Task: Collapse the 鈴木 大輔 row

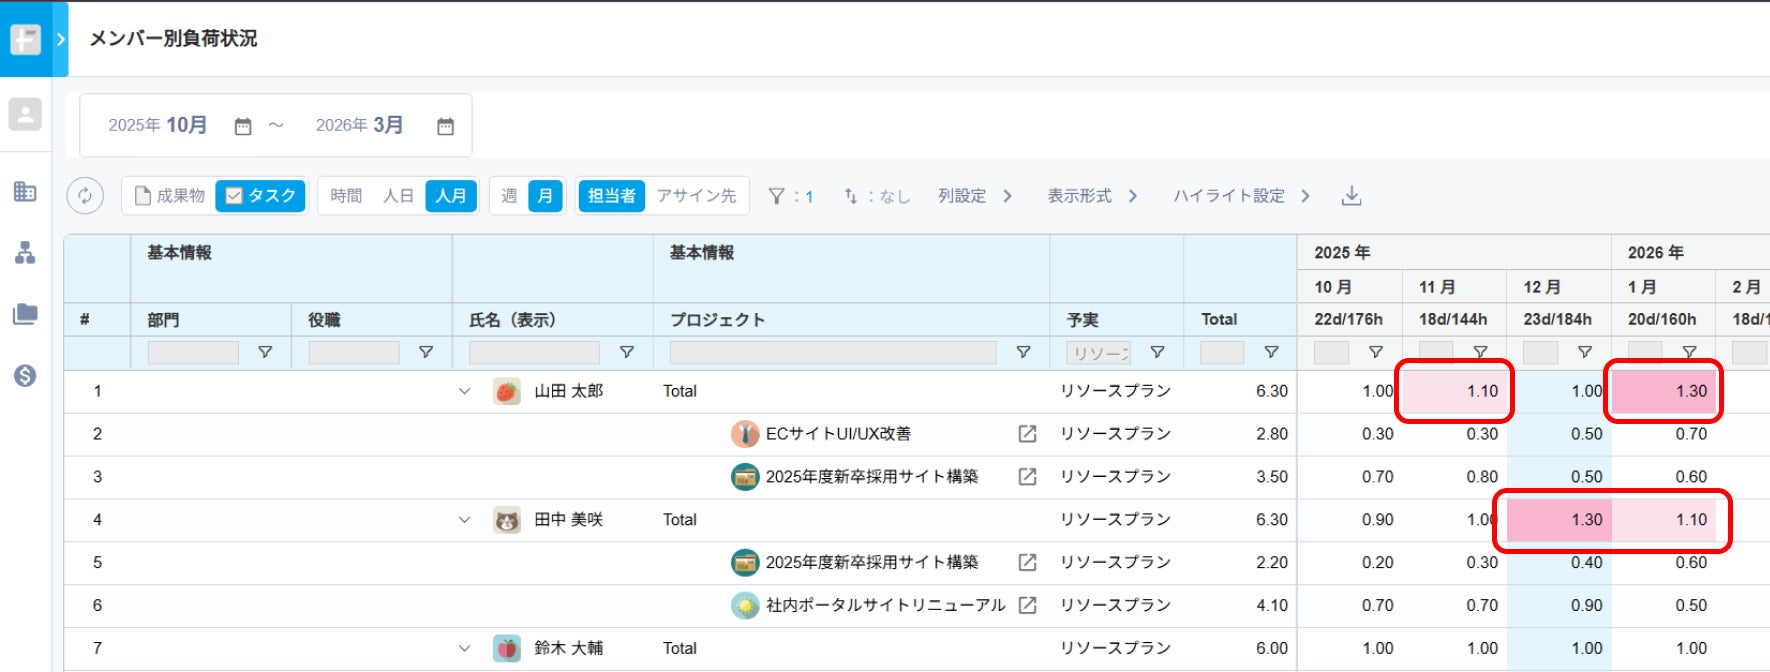Action: 464,648
